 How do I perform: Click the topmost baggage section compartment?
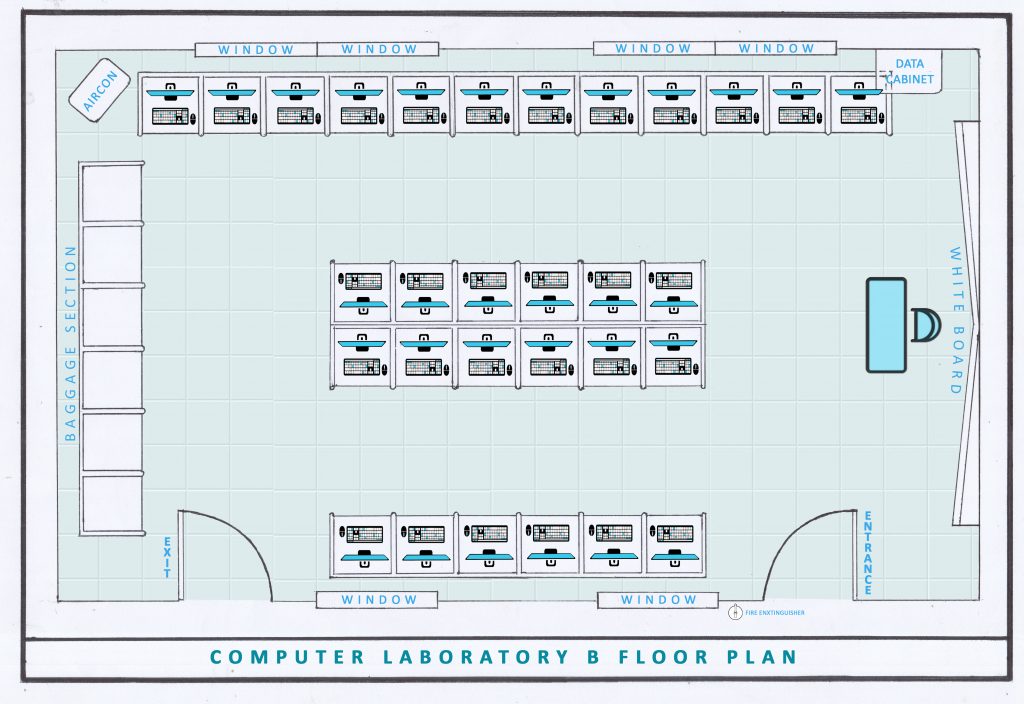110,193
